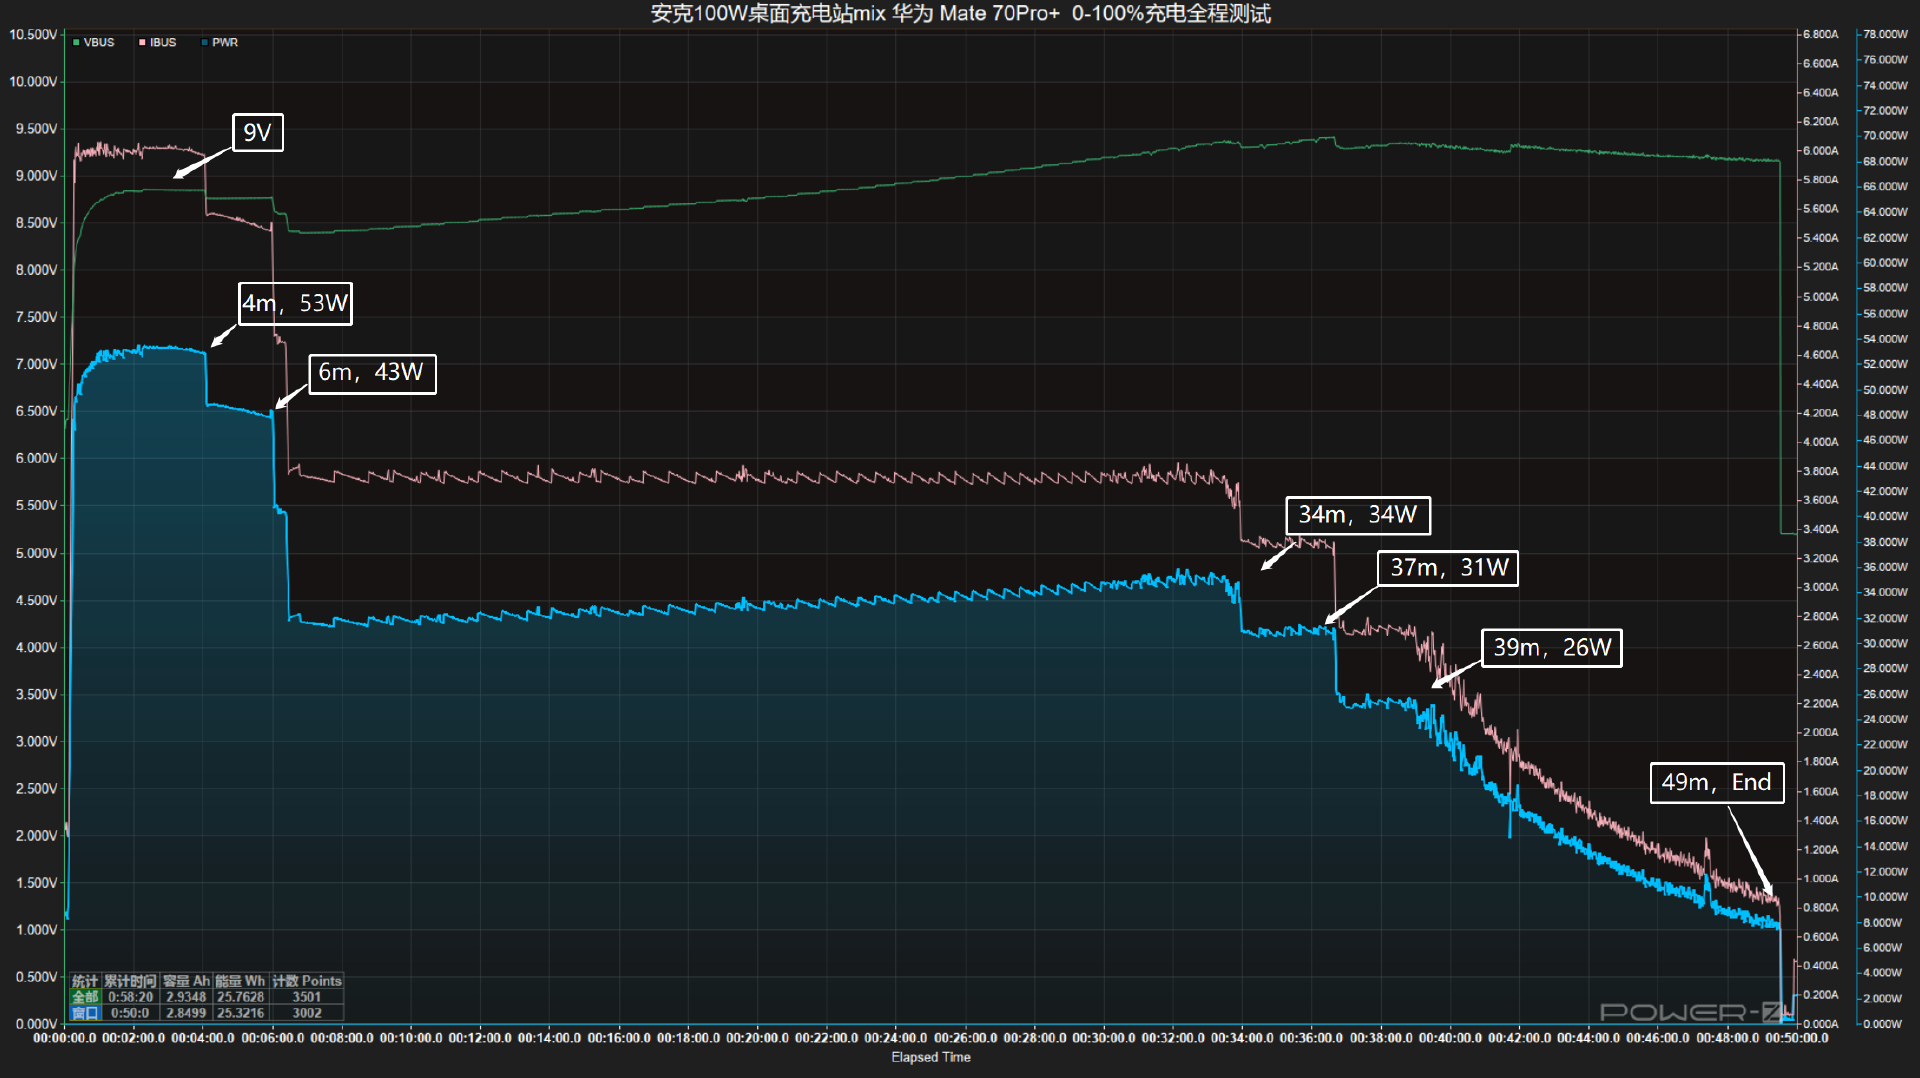Click the 00:24:00.0 time axis tick

tap(896, 1038)
